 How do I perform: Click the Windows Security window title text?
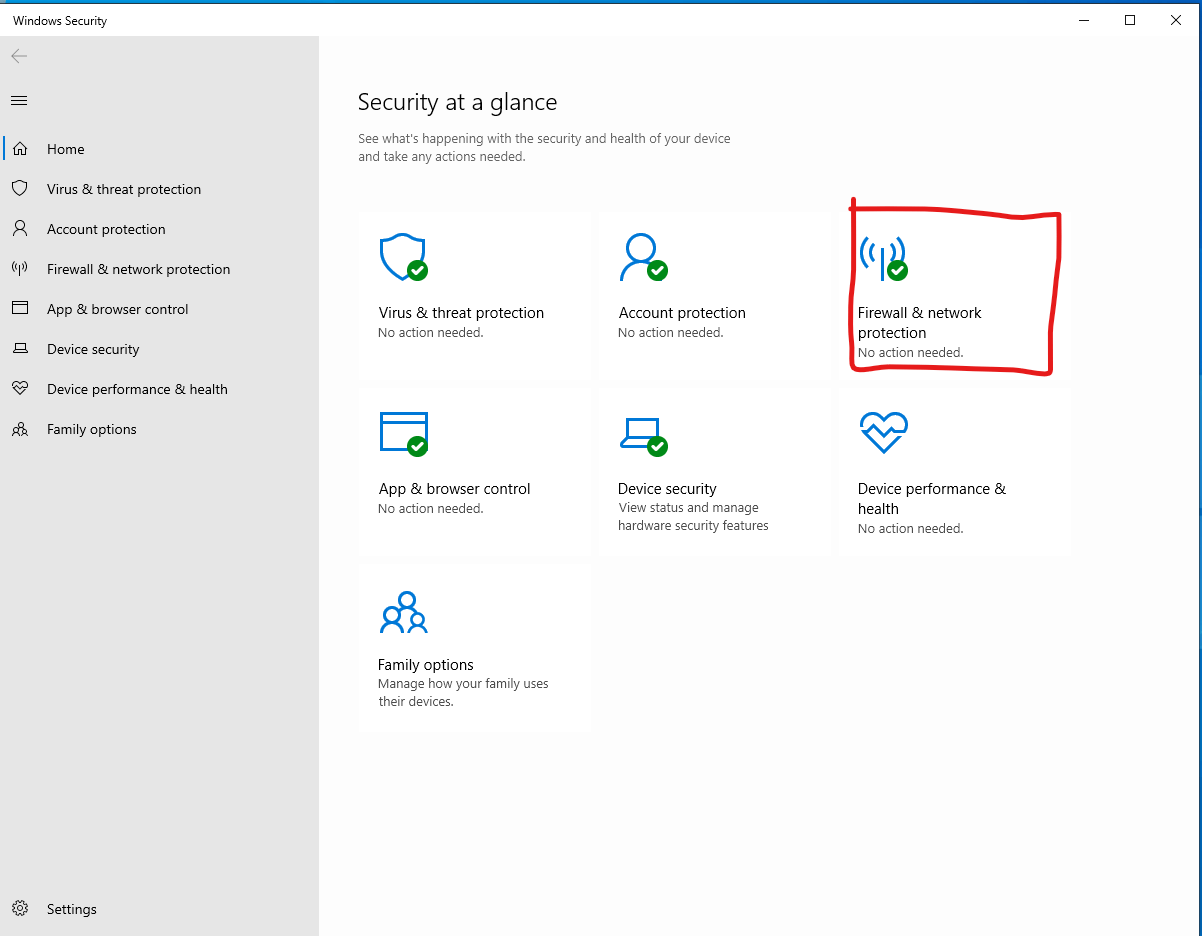[x=60, y=21]
